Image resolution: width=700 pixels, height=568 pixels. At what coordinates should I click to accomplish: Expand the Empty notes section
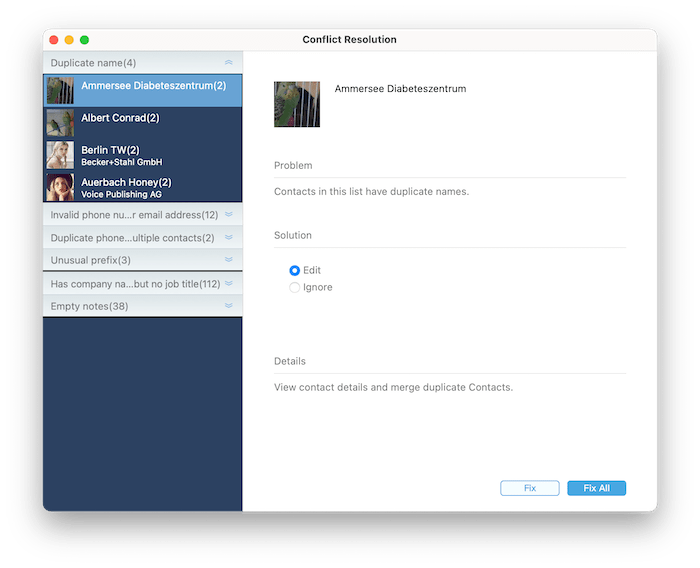(x=228, y=306)
